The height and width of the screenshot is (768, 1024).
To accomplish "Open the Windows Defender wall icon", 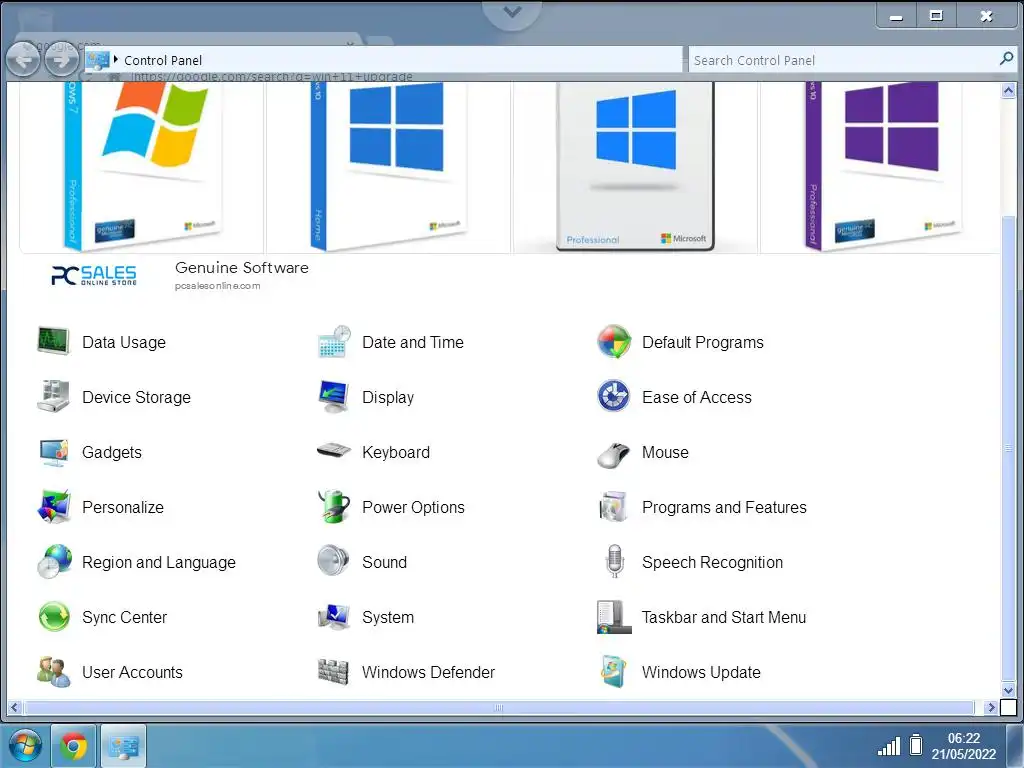I will pos(334,672).
